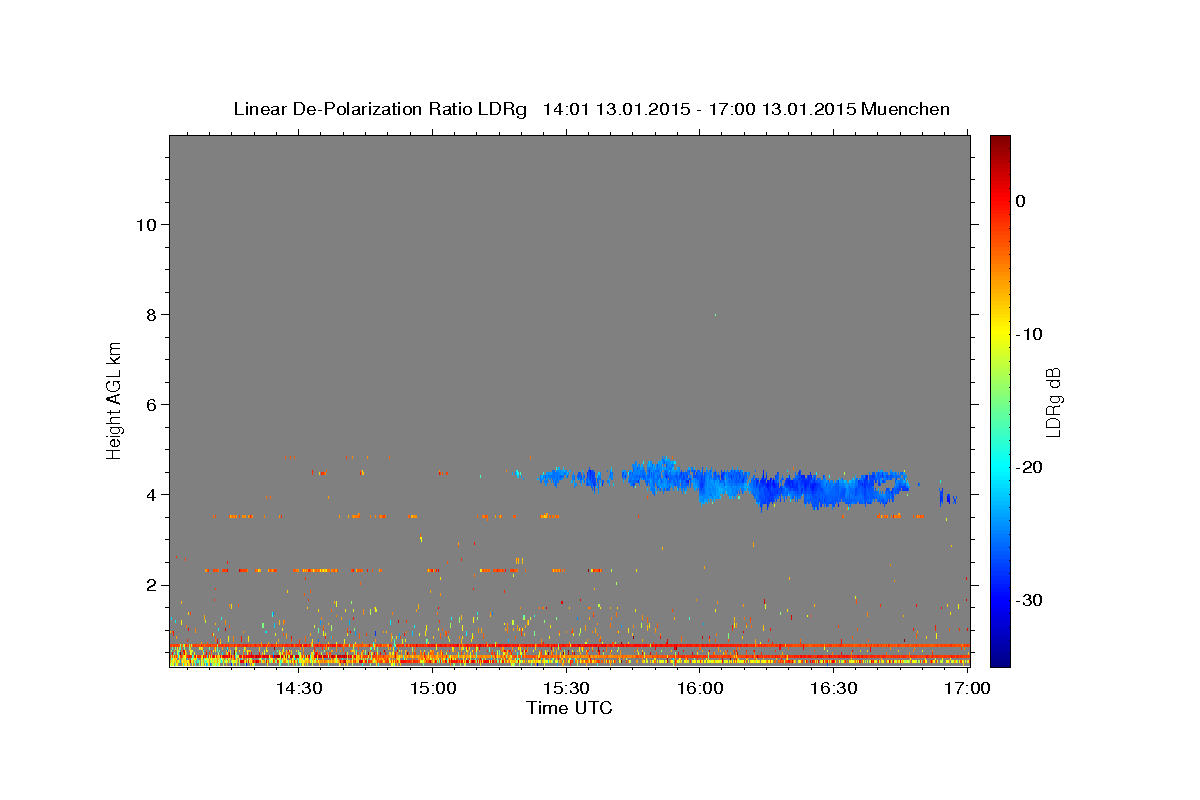Click the 15:30 time tick label
Viewport: 1200px width, 800px height.
(x=567, y=689)
